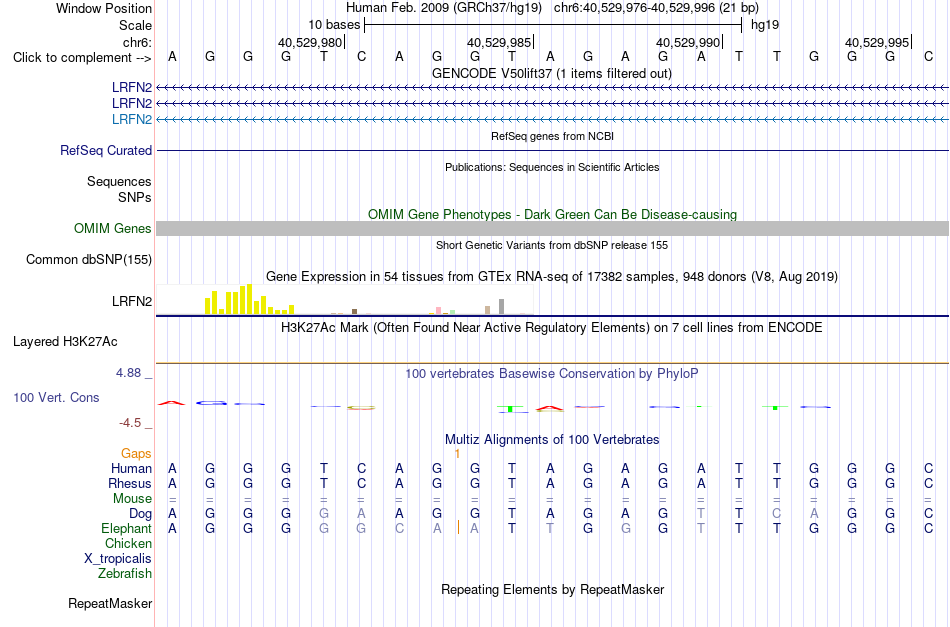Select the "X_tropicalis" alignment row label
Image resolution: width=950 pixels, height=627 pixels.
tap(118, 559)
